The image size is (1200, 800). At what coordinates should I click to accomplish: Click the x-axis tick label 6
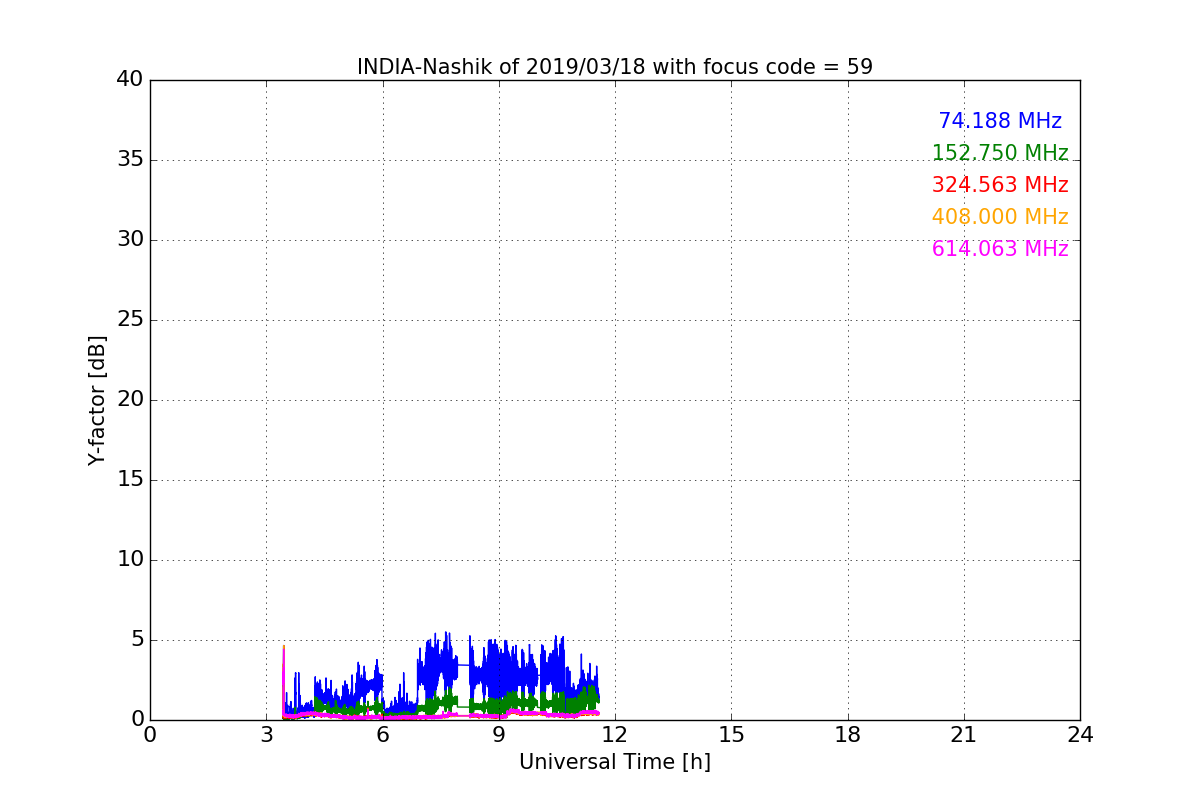click(383, 735)
